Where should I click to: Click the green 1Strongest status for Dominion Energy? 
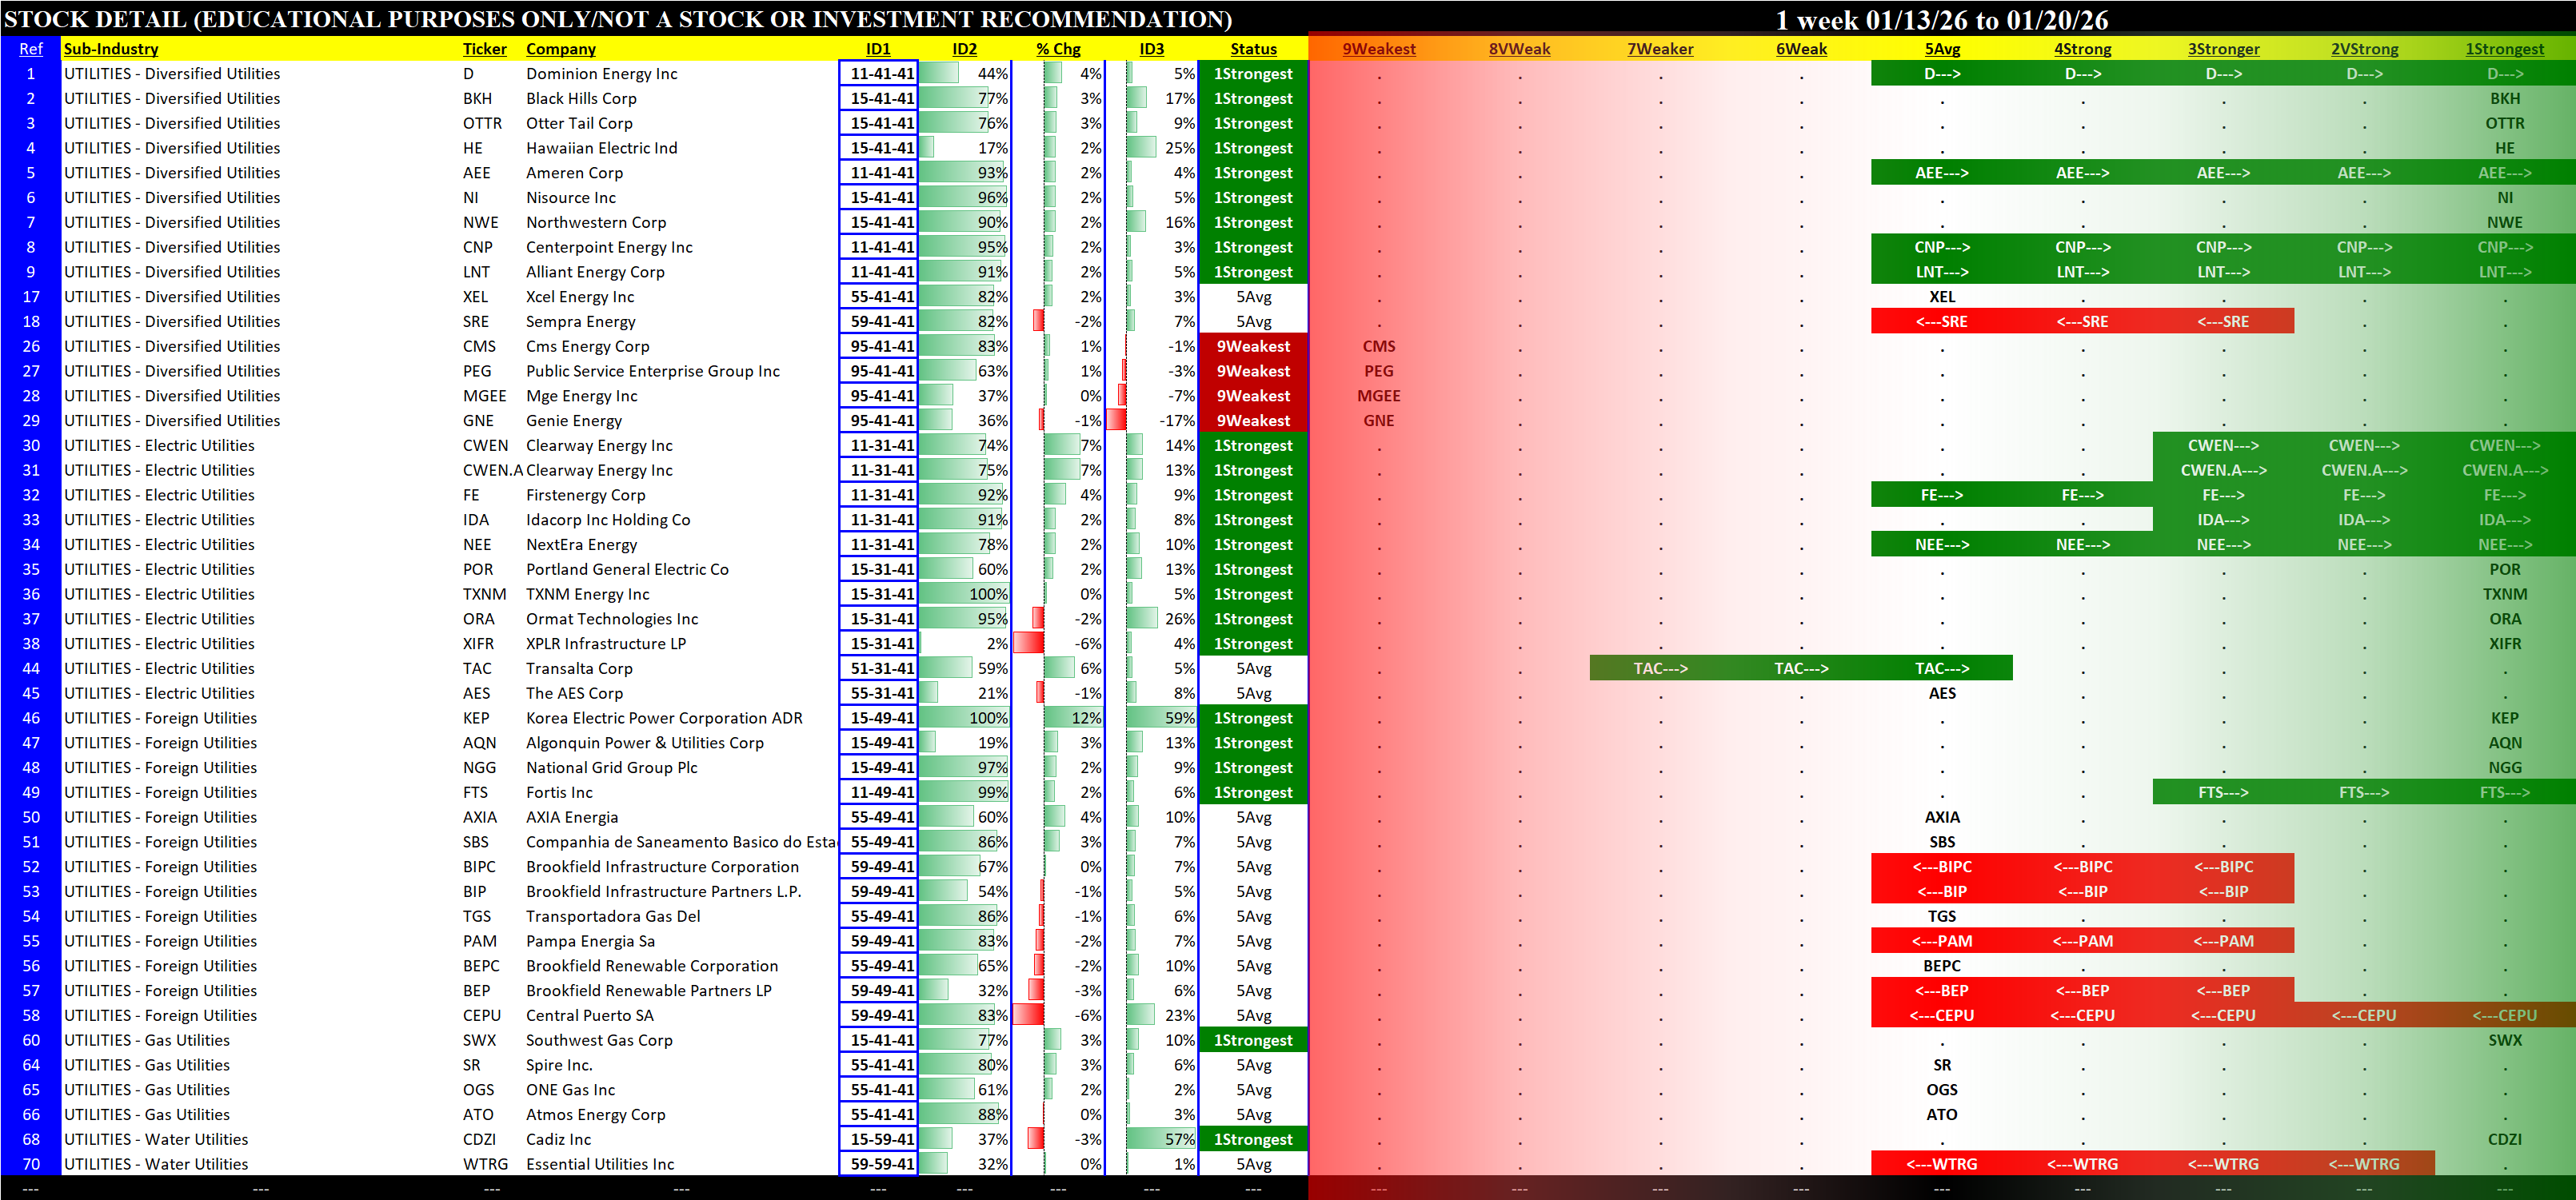[x=1252, y=74]
